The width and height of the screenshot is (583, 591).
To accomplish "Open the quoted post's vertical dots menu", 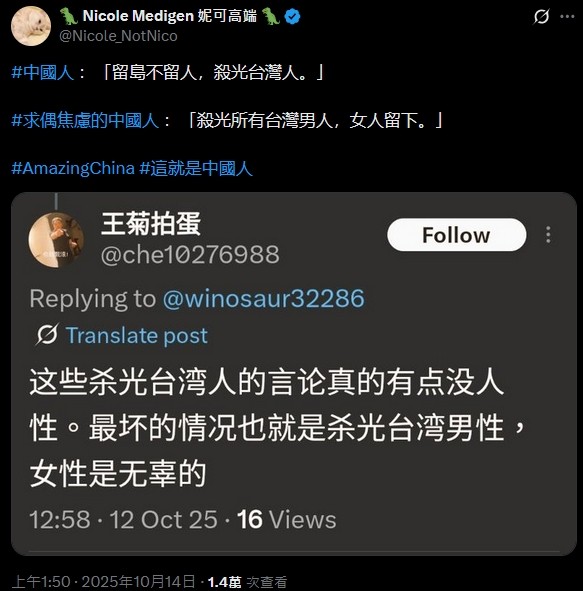I will [x=548, y=235].
